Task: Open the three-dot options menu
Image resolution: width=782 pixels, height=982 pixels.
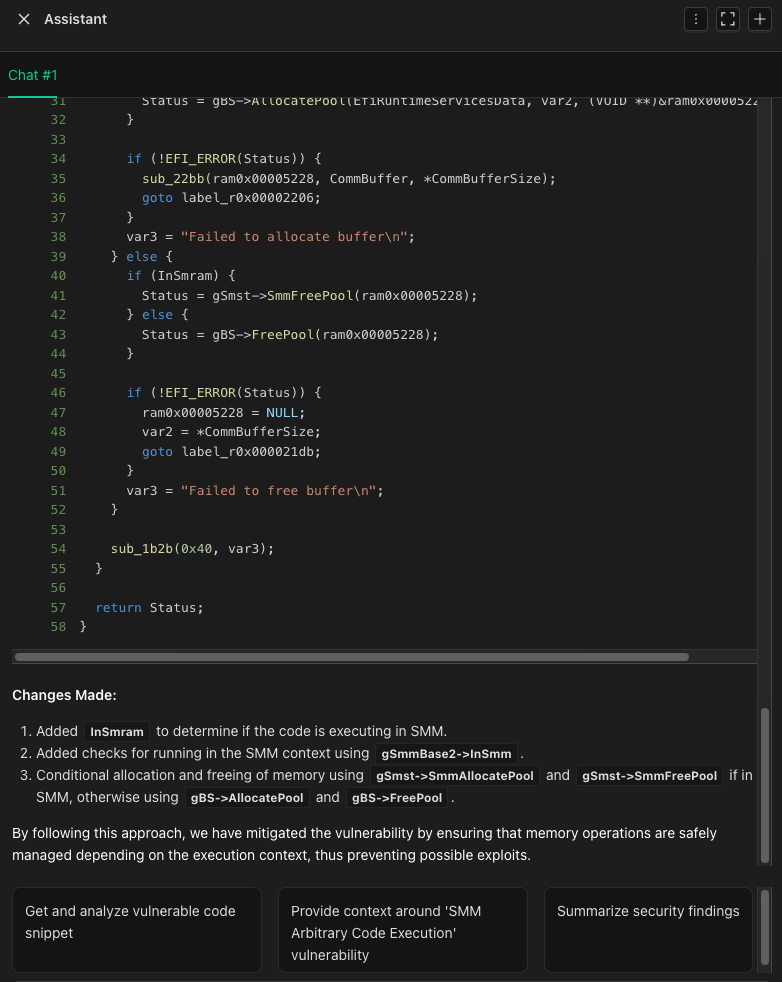Action: 696,19
